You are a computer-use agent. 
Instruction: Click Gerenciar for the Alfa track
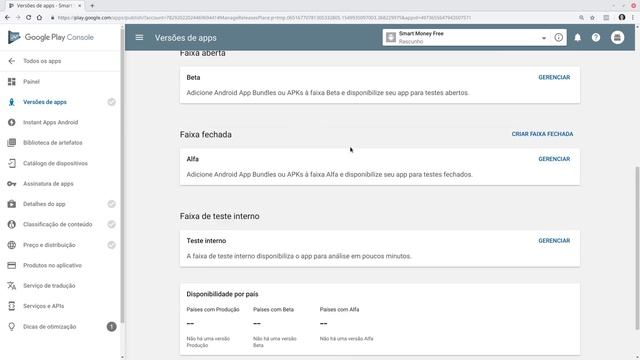[x=554, y=159]
